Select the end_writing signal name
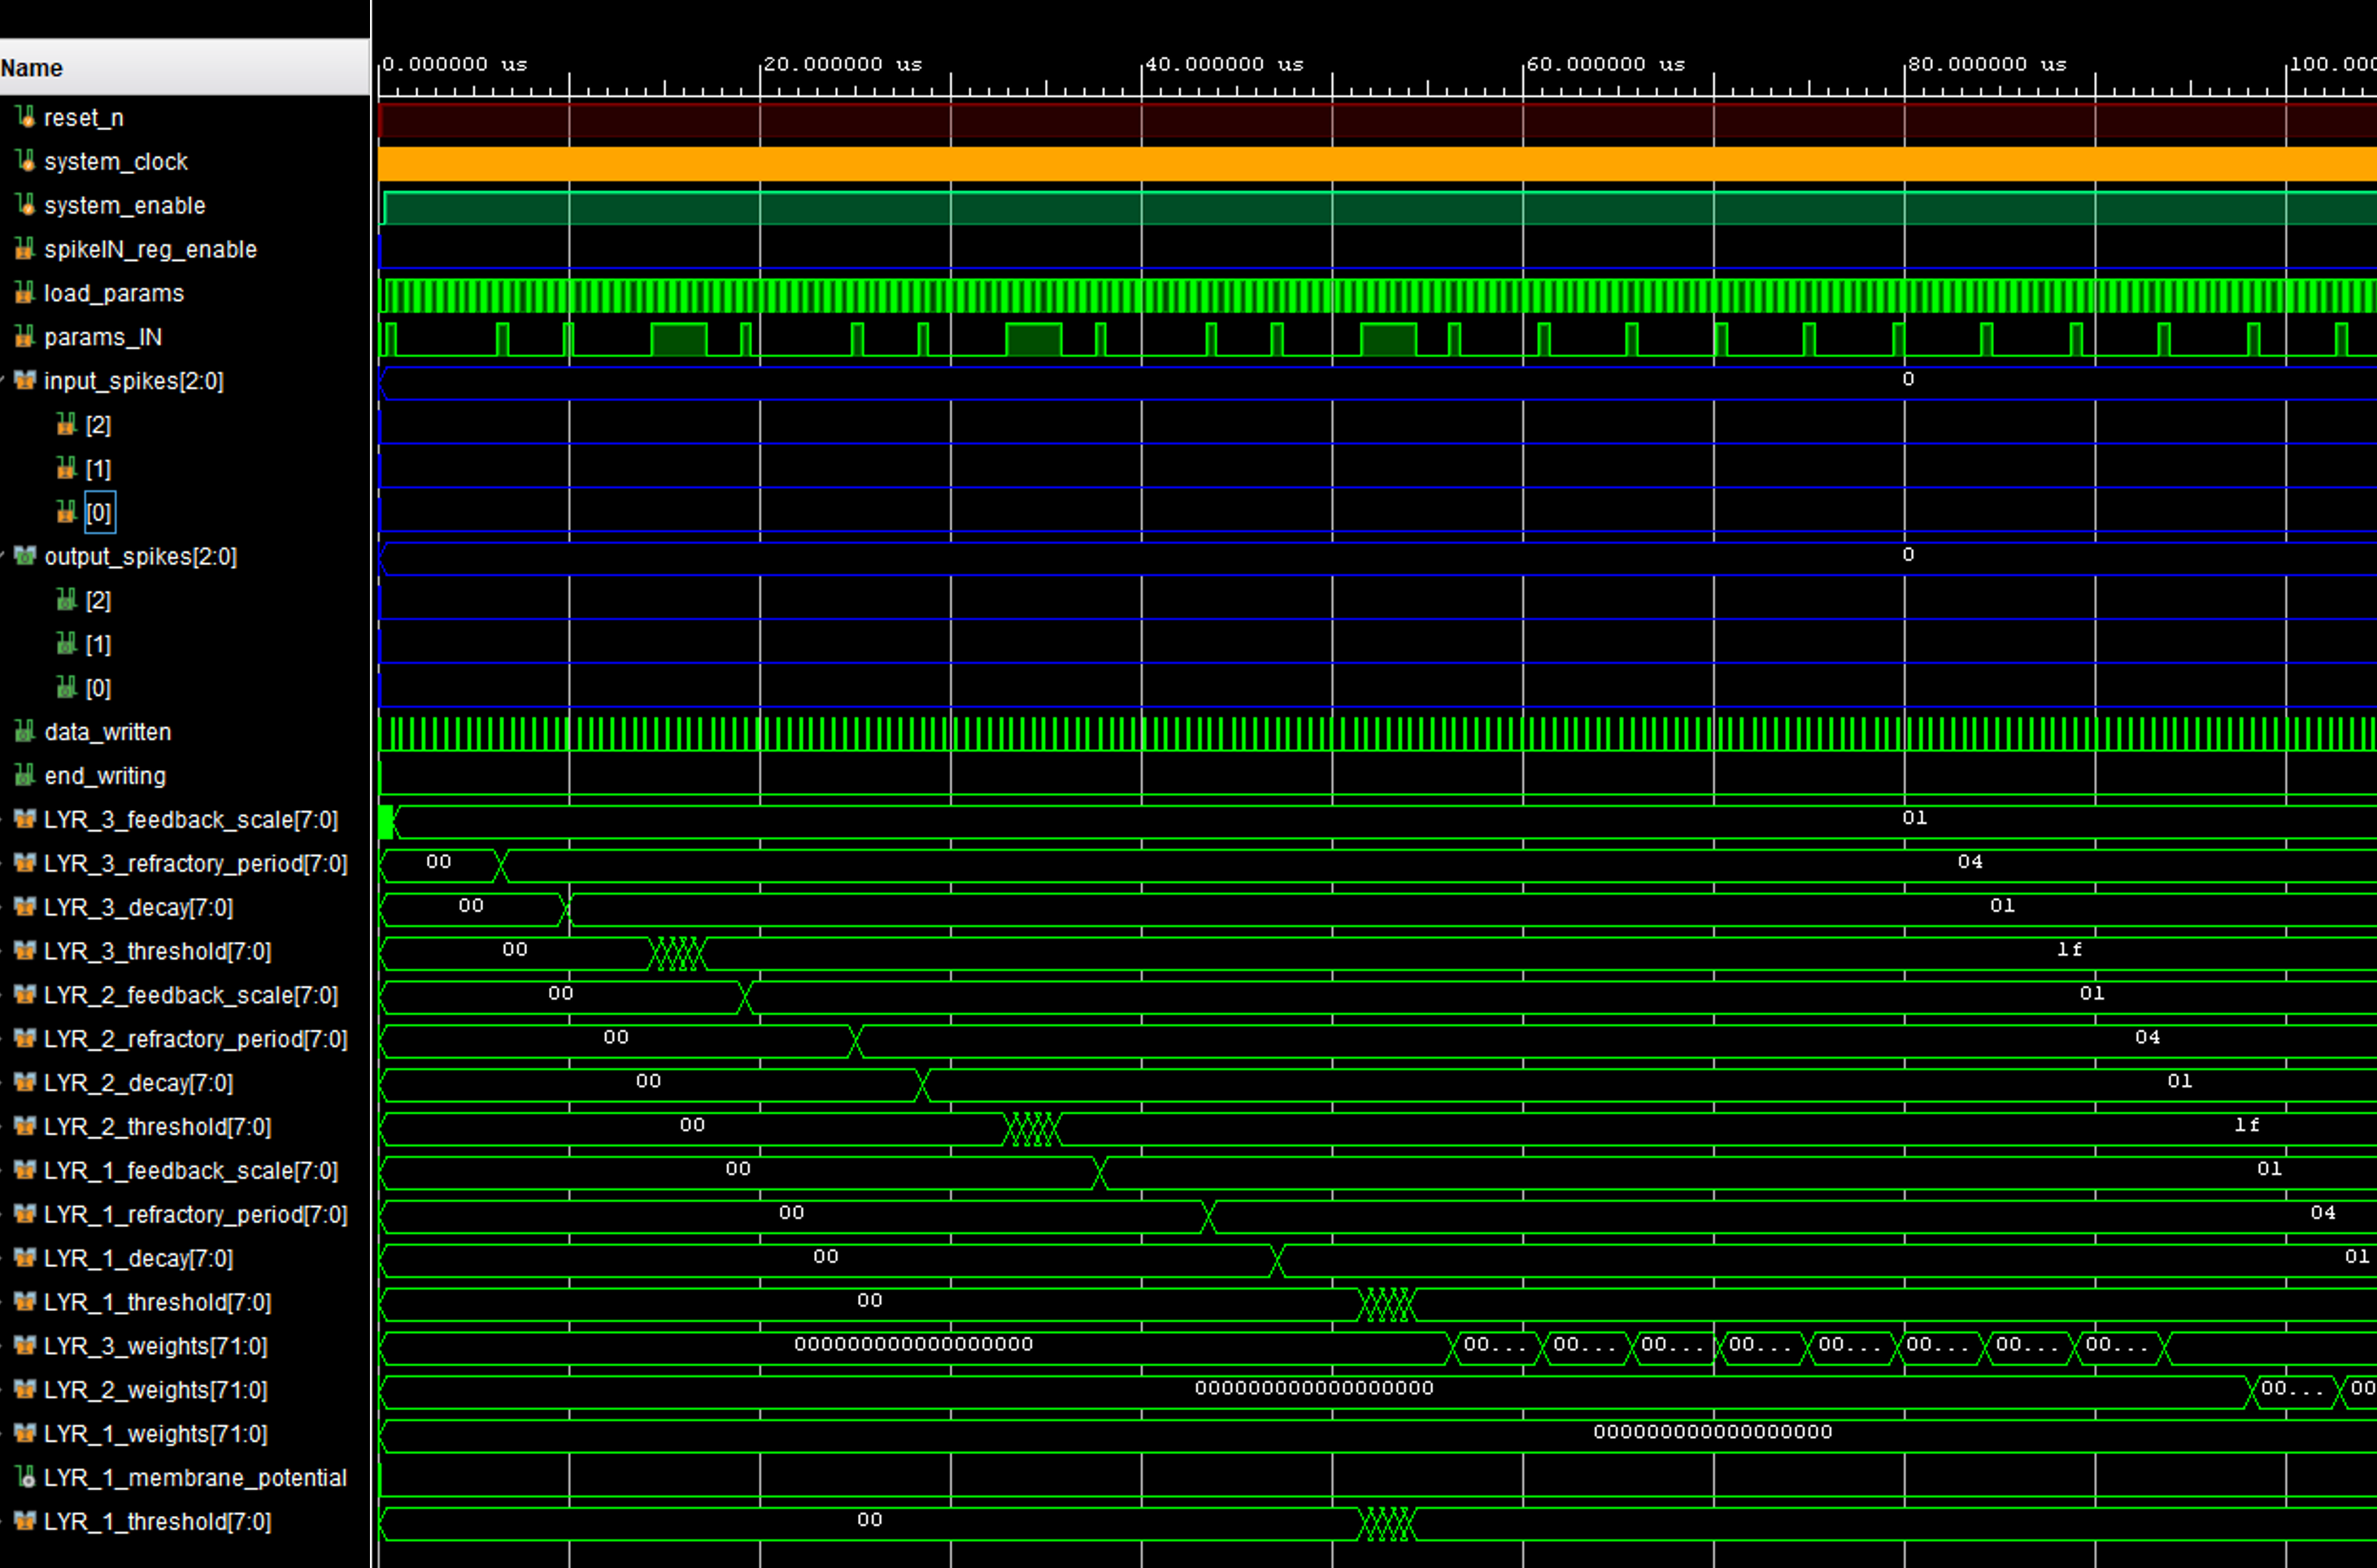This screenshot has height=1568, width=2377. pos(104,776)
